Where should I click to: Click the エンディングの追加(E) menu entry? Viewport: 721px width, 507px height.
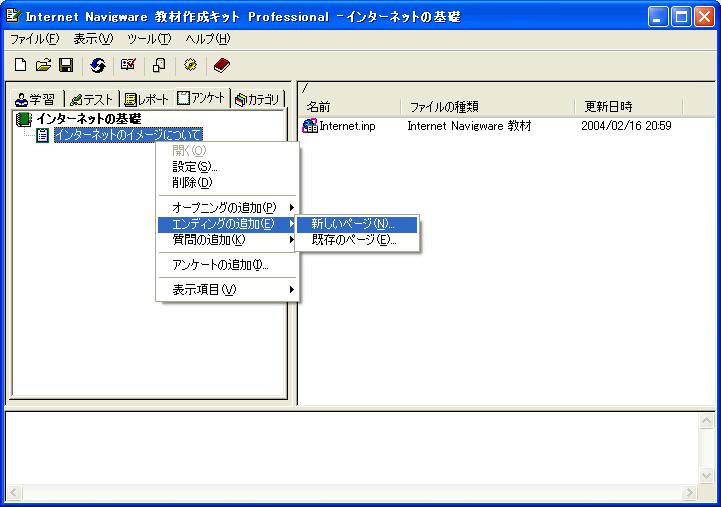[228, 224]
